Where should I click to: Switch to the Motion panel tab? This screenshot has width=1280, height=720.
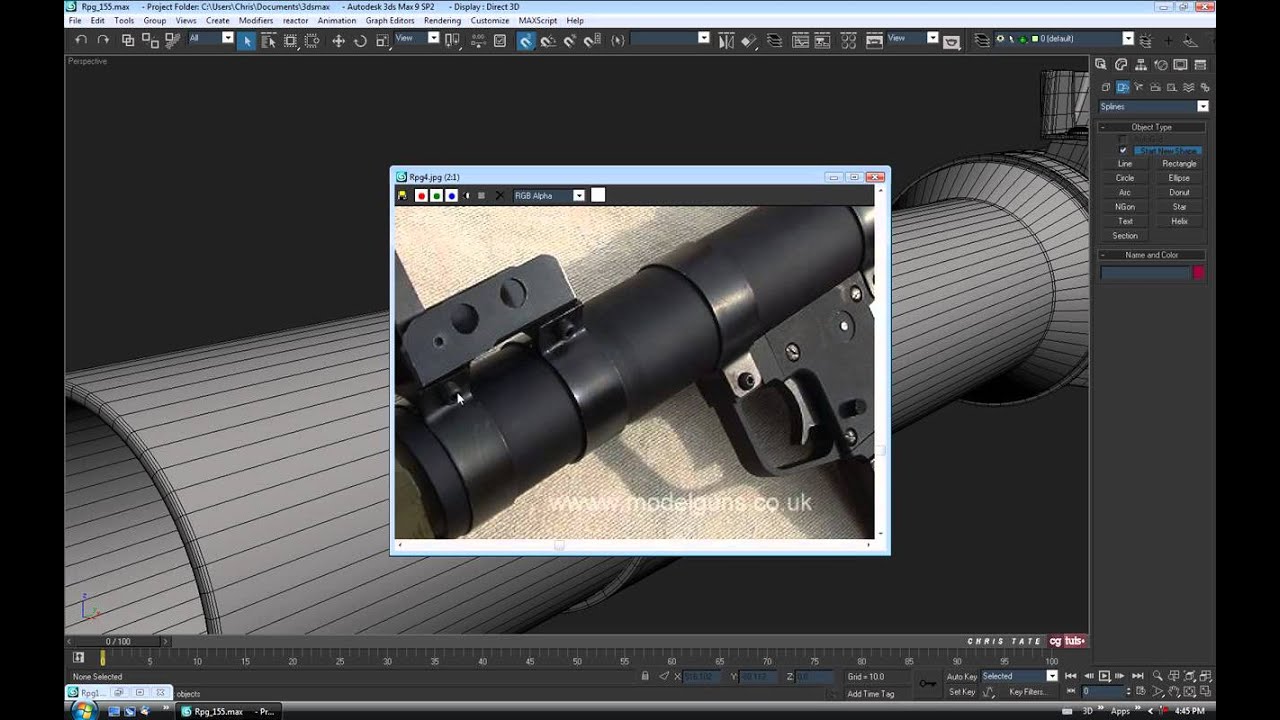click(x=1161, y=65)
